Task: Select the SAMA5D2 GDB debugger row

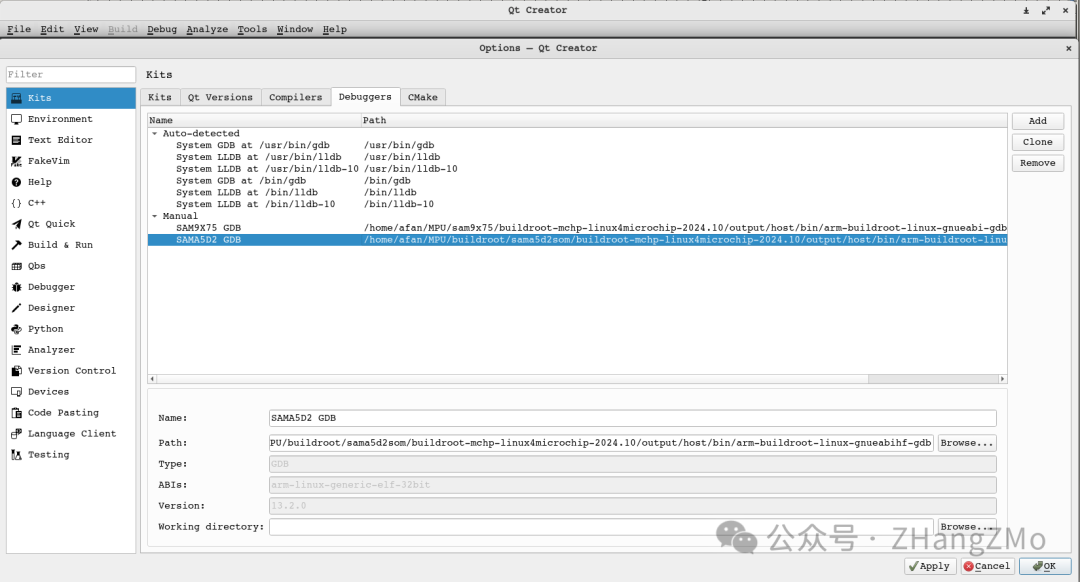Action: coord(577,240)
